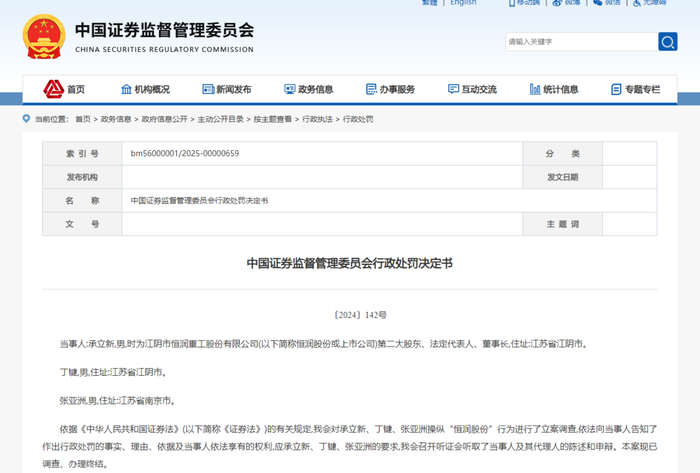This screenshot has height=473, width=700.
Task: Open 政府信息公开 breadcrumb link
Action: [165, 119]
